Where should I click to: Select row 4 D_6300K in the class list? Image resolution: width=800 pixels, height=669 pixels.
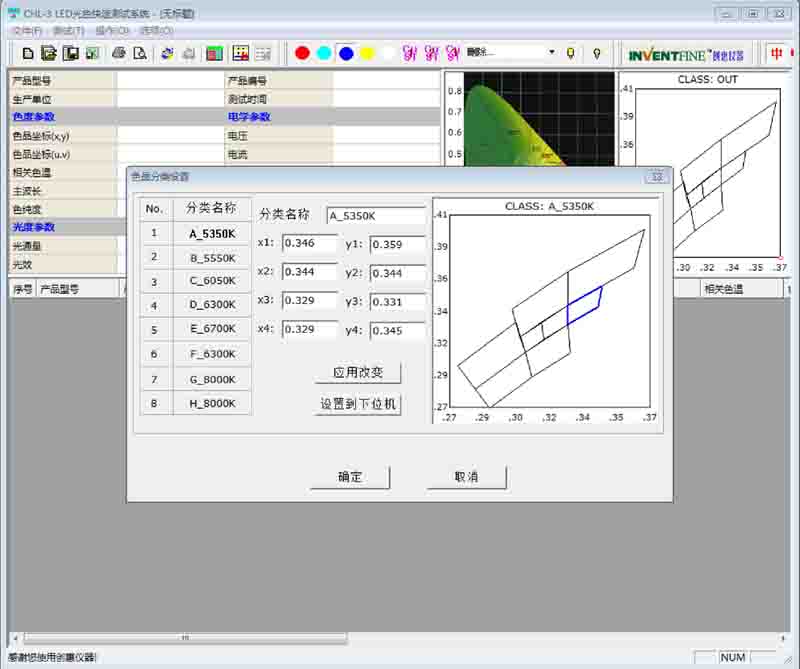point(196,305)
